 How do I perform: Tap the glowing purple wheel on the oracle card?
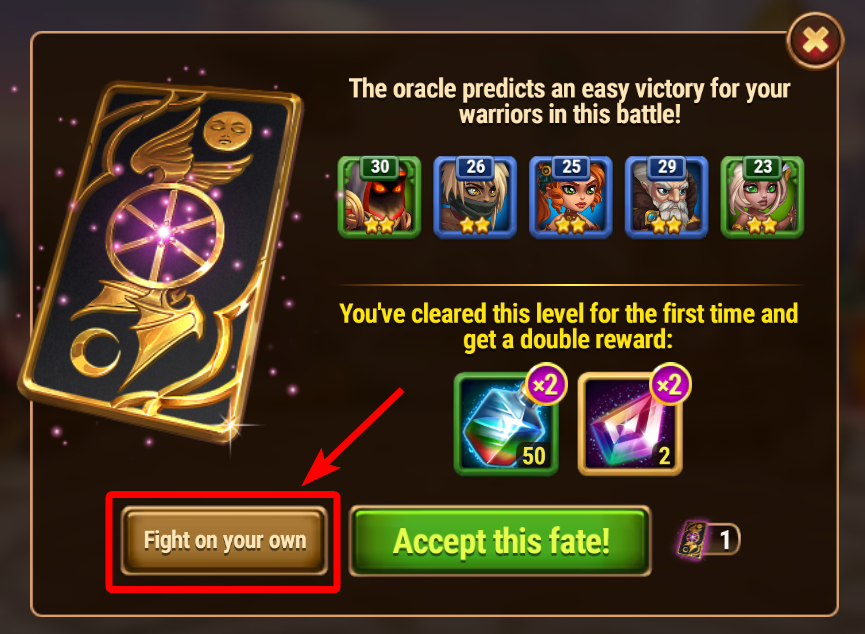click(165, 233)
